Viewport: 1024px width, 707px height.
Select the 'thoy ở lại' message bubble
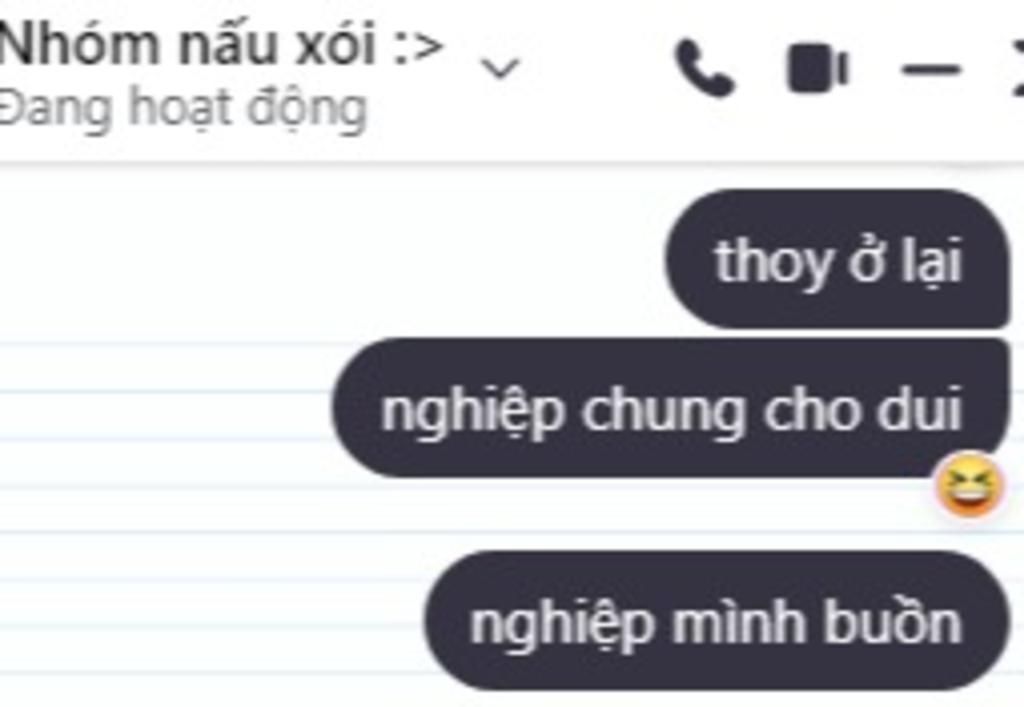838,259
